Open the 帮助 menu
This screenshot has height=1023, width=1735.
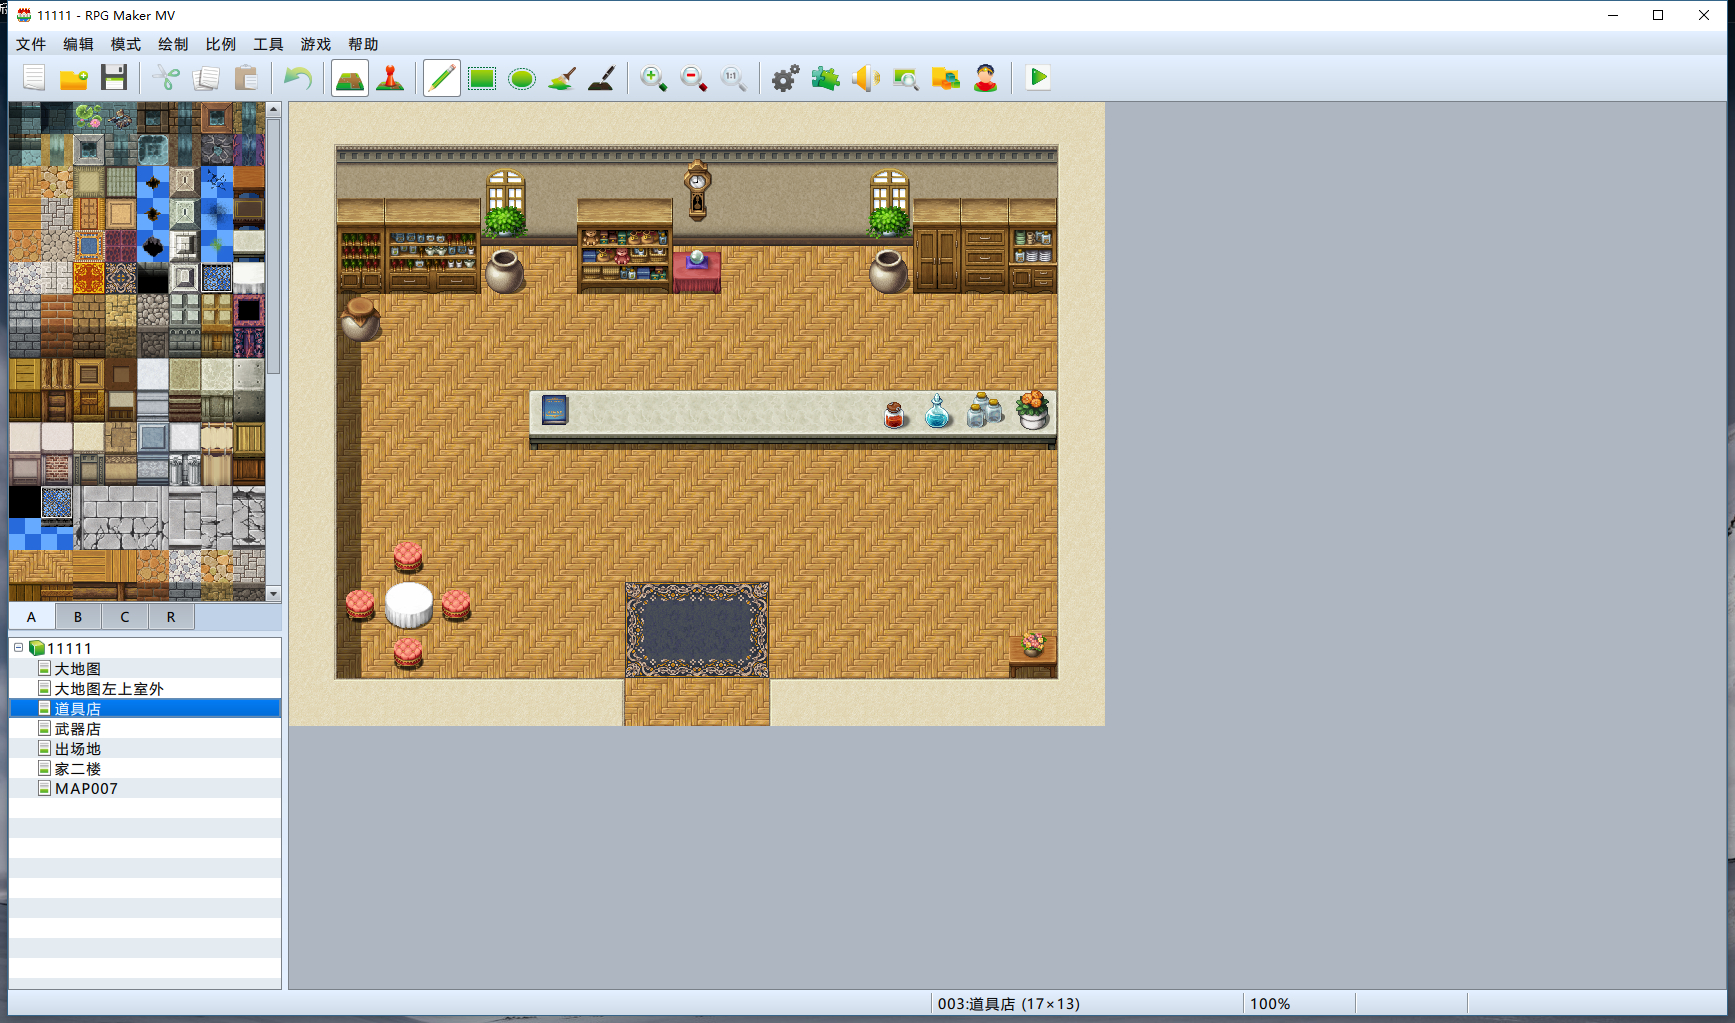[x=363, y=44]
